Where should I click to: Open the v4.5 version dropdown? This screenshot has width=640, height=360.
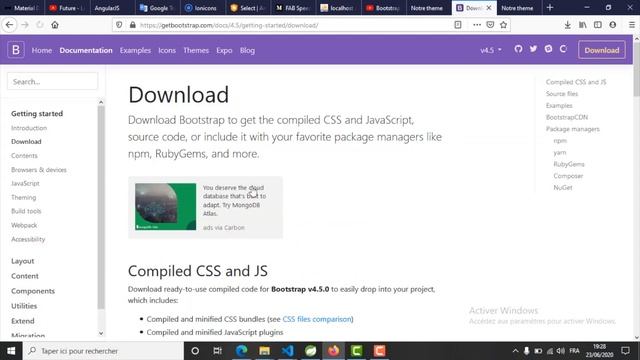[x=491, y=50]
